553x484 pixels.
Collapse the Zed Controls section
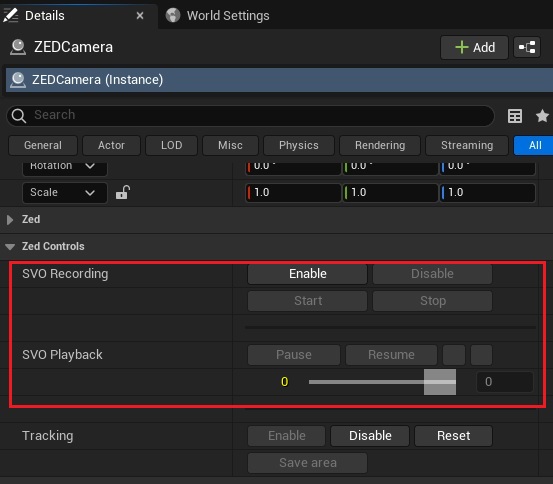click(x=10, y=247)
